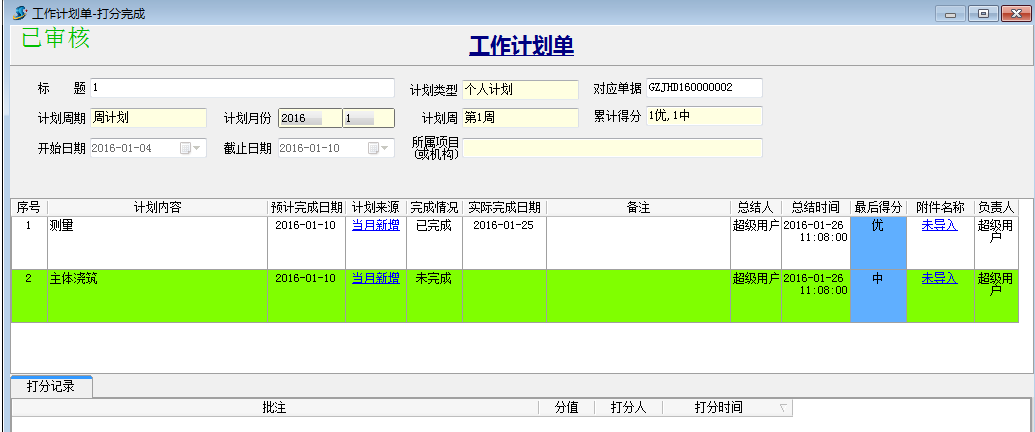Sort by 打分时间 column header arrow

coord(783,408)
